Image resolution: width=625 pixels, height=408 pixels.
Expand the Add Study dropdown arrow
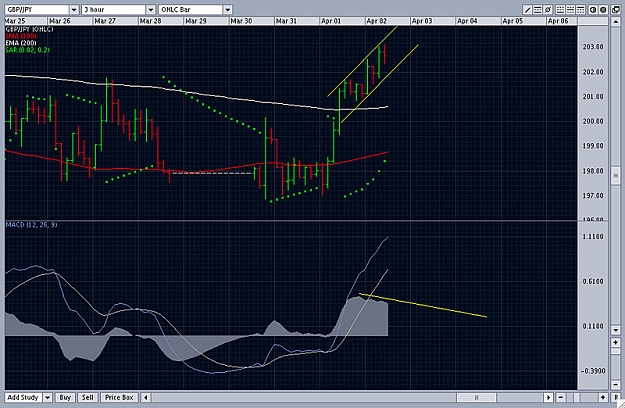47,397
